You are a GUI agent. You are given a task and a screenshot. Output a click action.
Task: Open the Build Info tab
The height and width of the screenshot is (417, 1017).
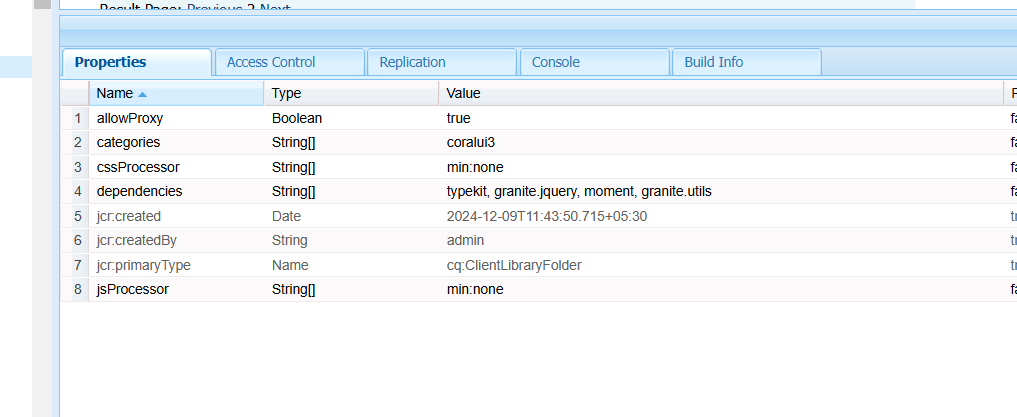(713, 62)
